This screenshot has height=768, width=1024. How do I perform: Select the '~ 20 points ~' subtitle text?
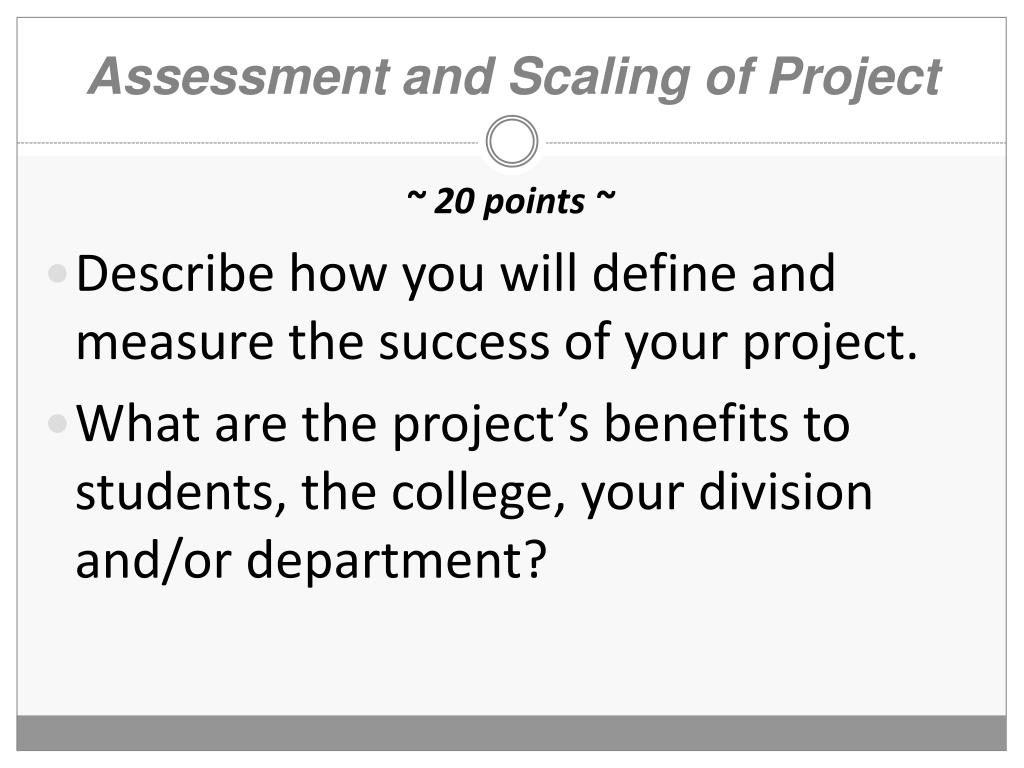[511, 201]
